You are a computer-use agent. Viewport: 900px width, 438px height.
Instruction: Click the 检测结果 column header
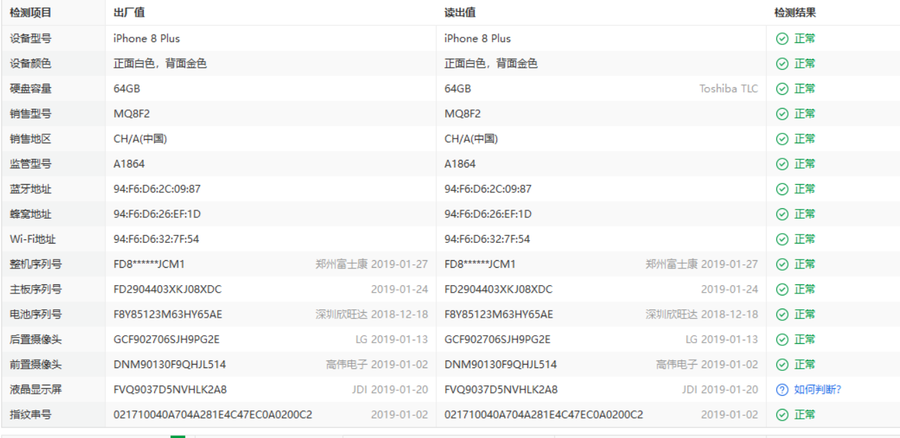pyautogui.click(x=795, y=13)
